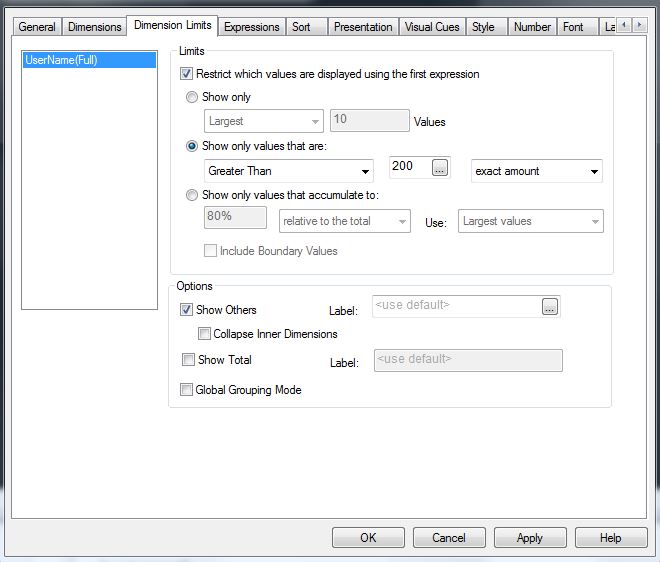The height and width of the screenshot is (562, 660).
Task: Go to the Presentation tab
Action: (x=363, y=27)
